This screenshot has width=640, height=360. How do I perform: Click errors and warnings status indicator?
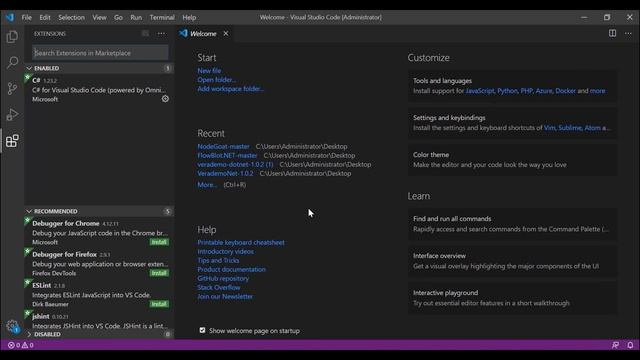point(21,345)
